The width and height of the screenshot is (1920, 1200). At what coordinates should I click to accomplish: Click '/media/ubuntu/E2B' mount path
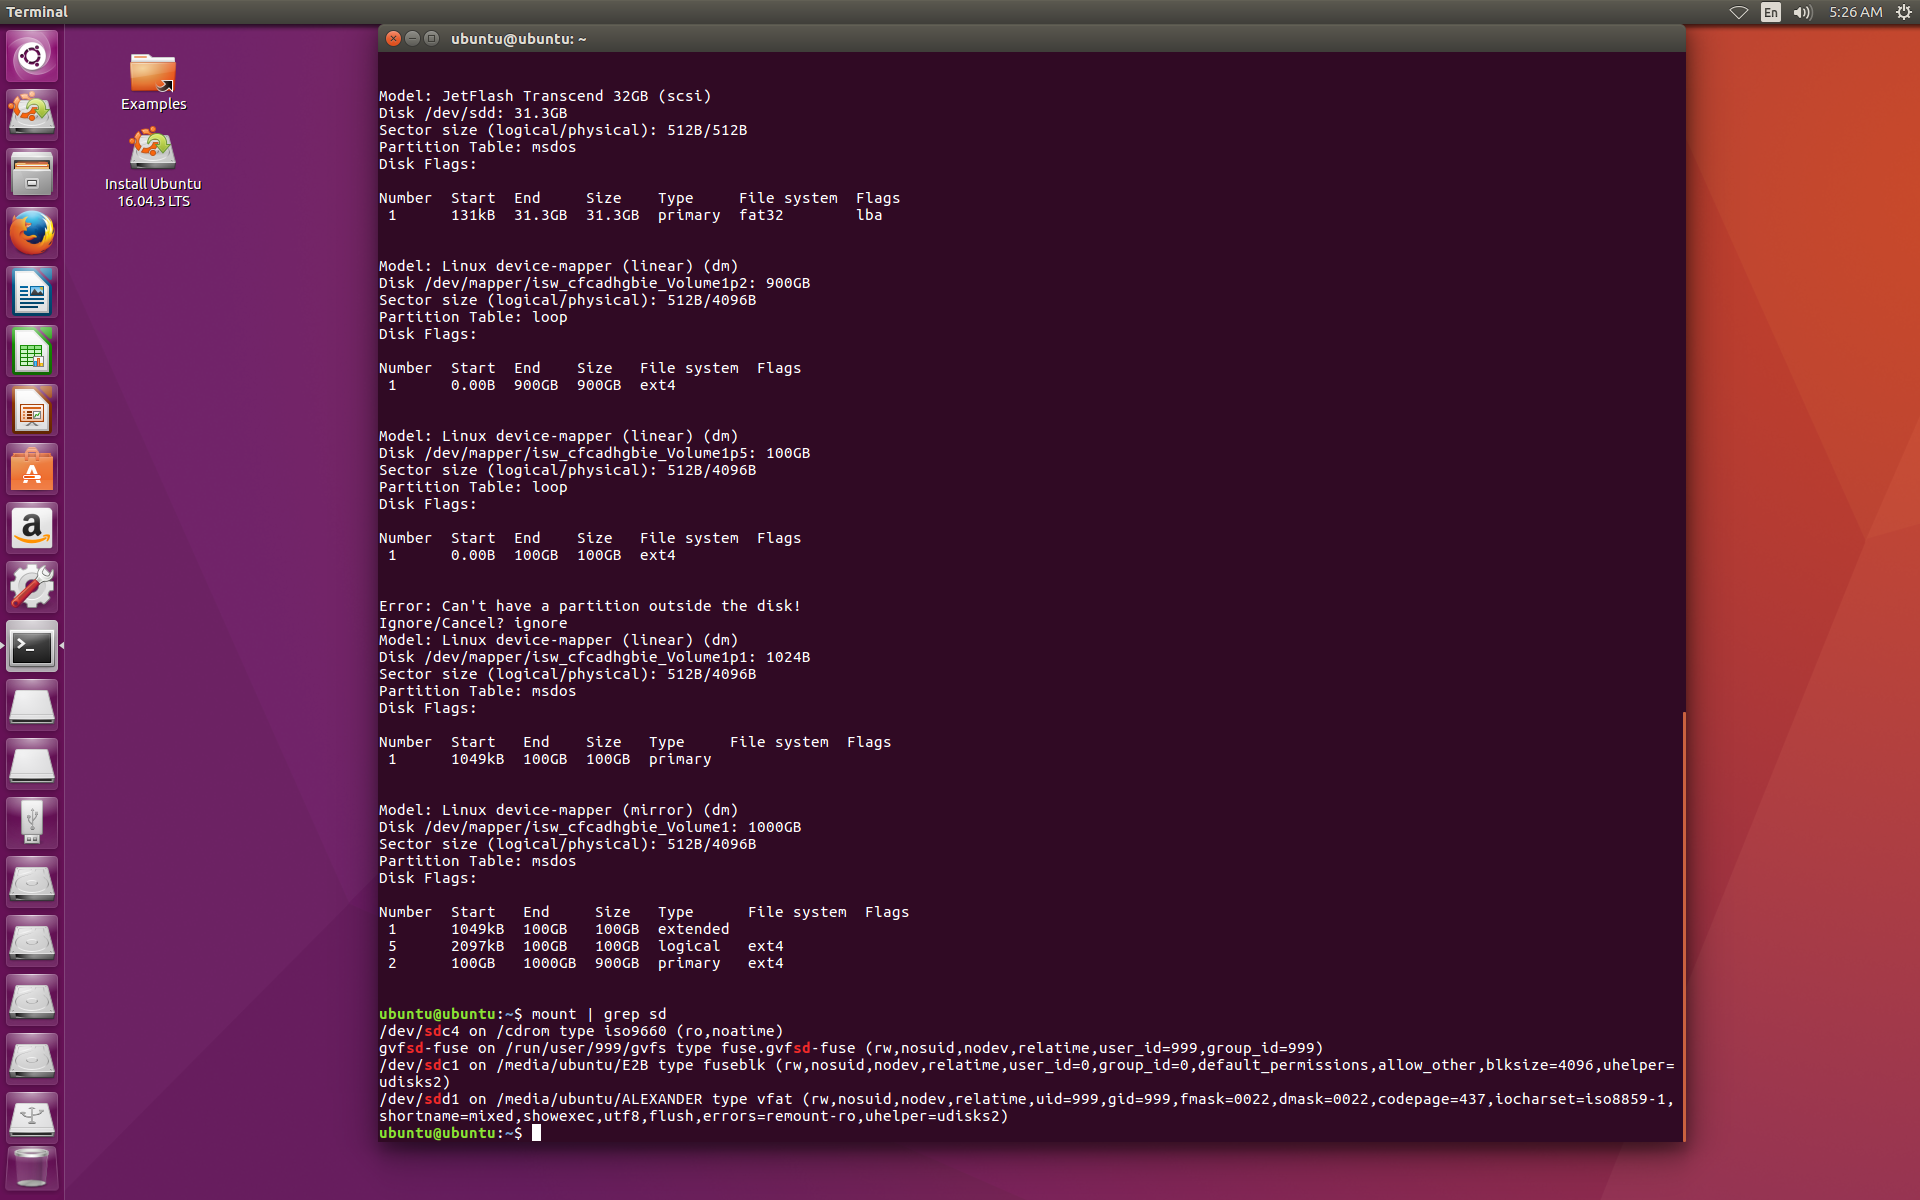[x=572, y=1065]
